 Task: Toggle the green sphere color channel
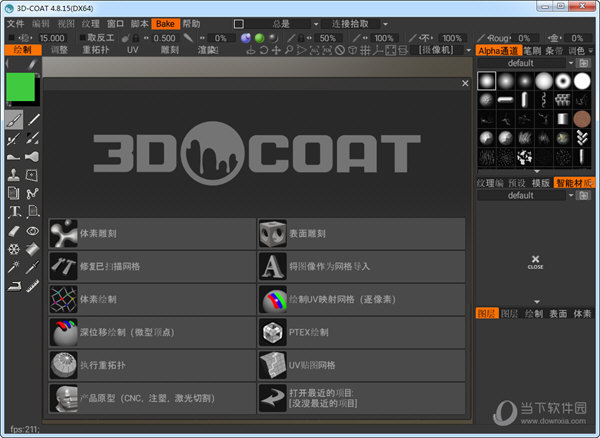coord(259,38)
